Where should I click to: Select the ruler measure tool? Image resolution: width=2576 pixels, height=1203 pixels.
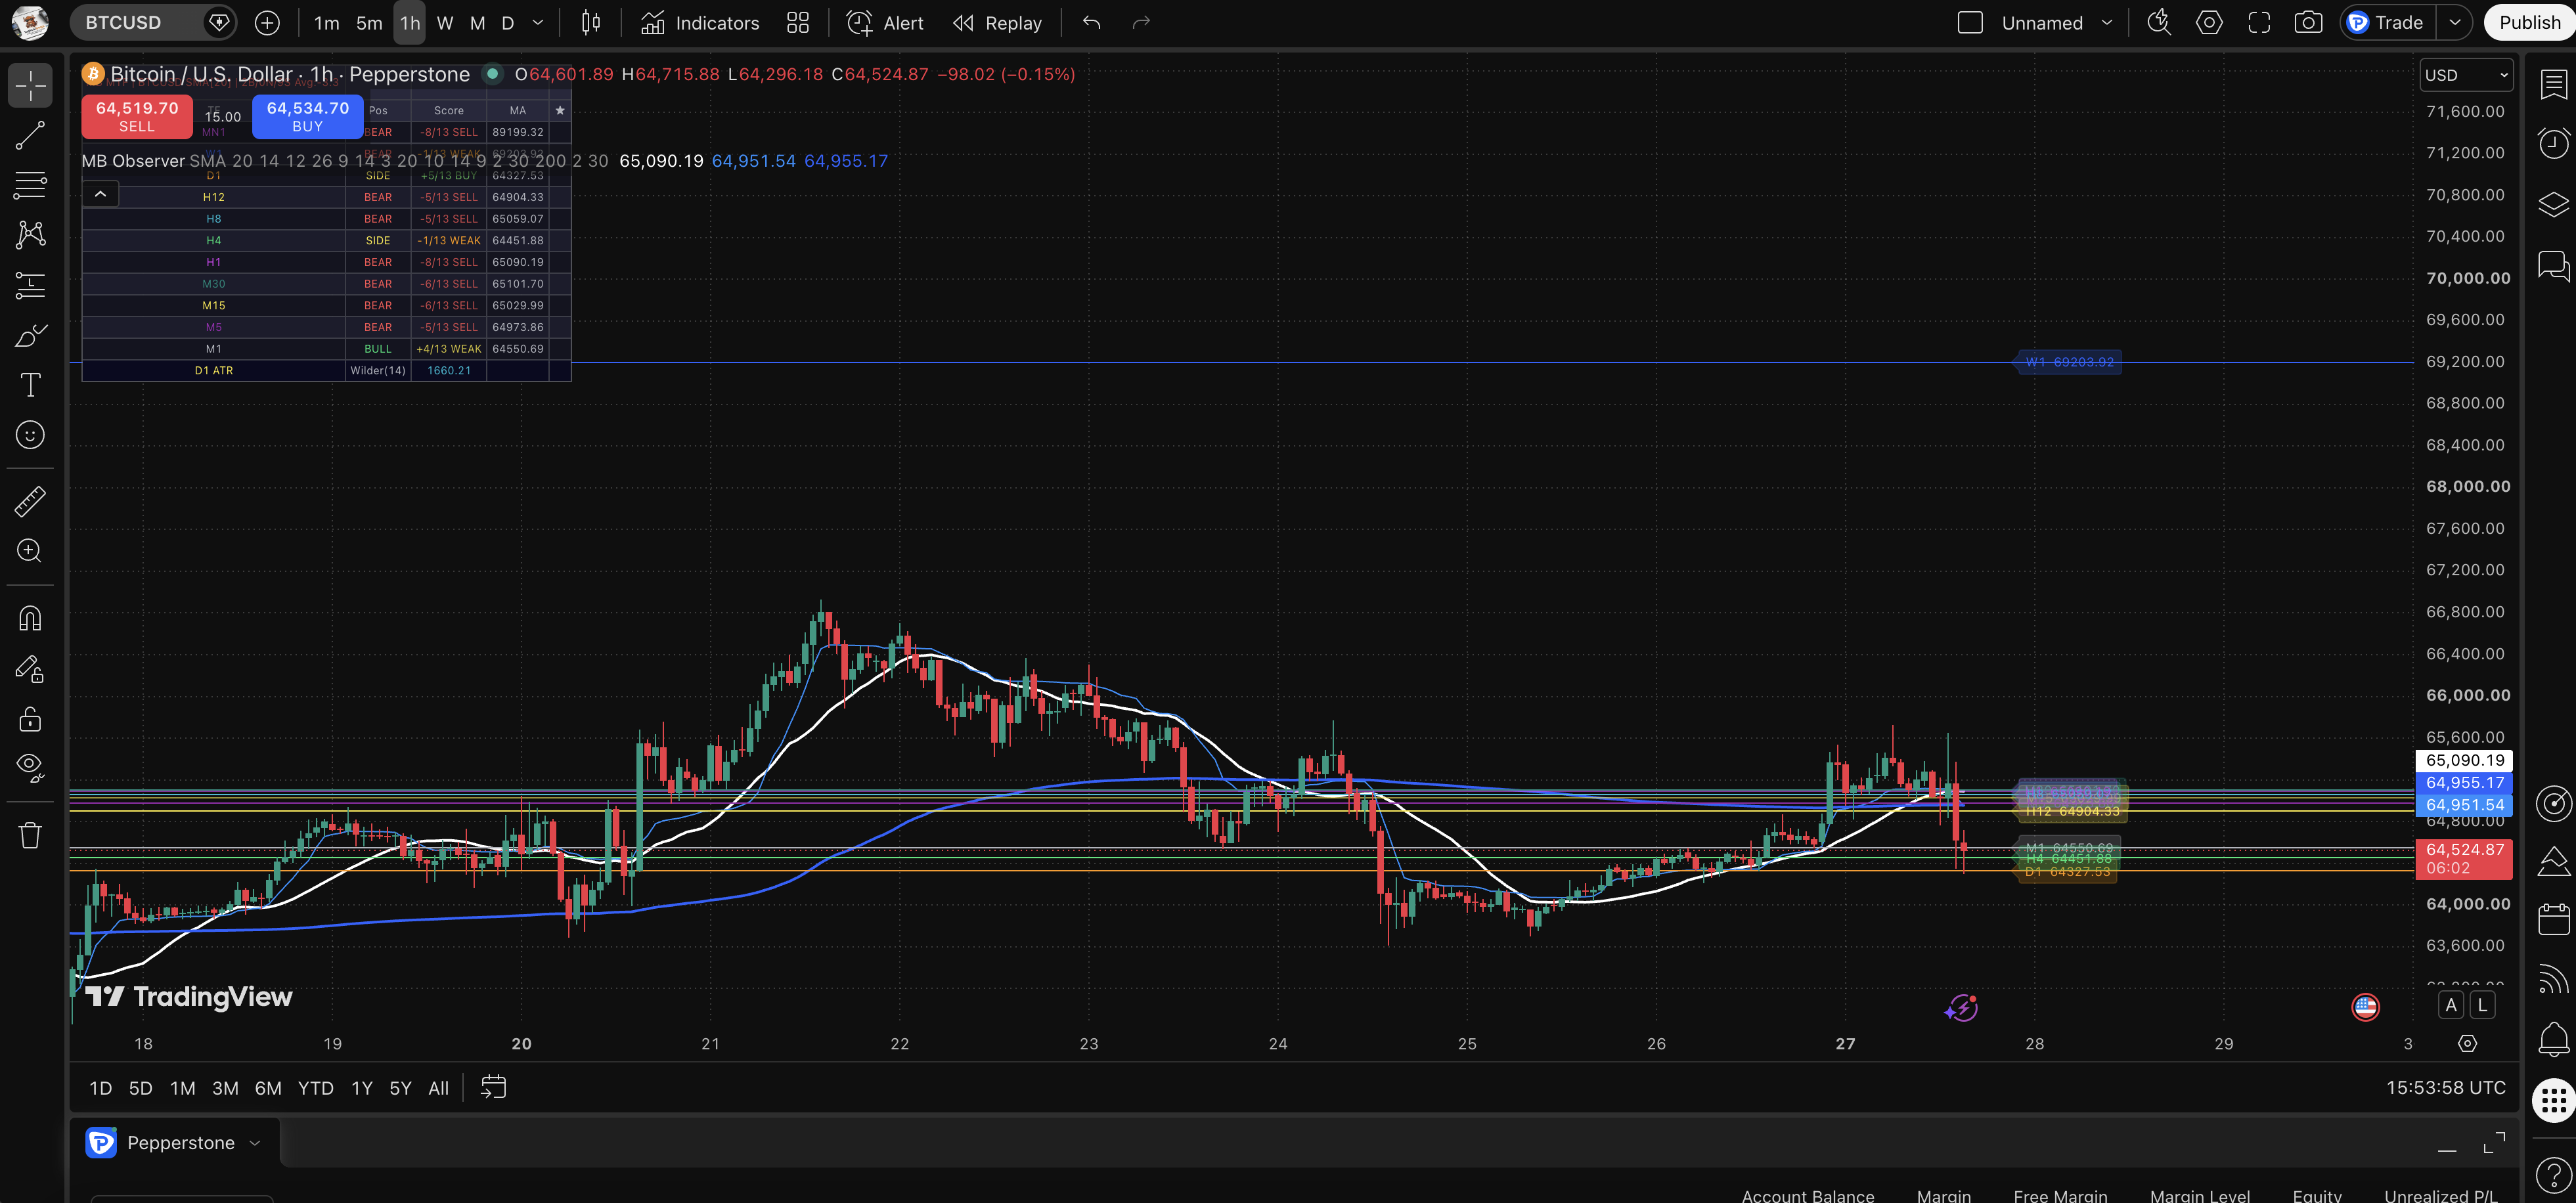(30, 501)
